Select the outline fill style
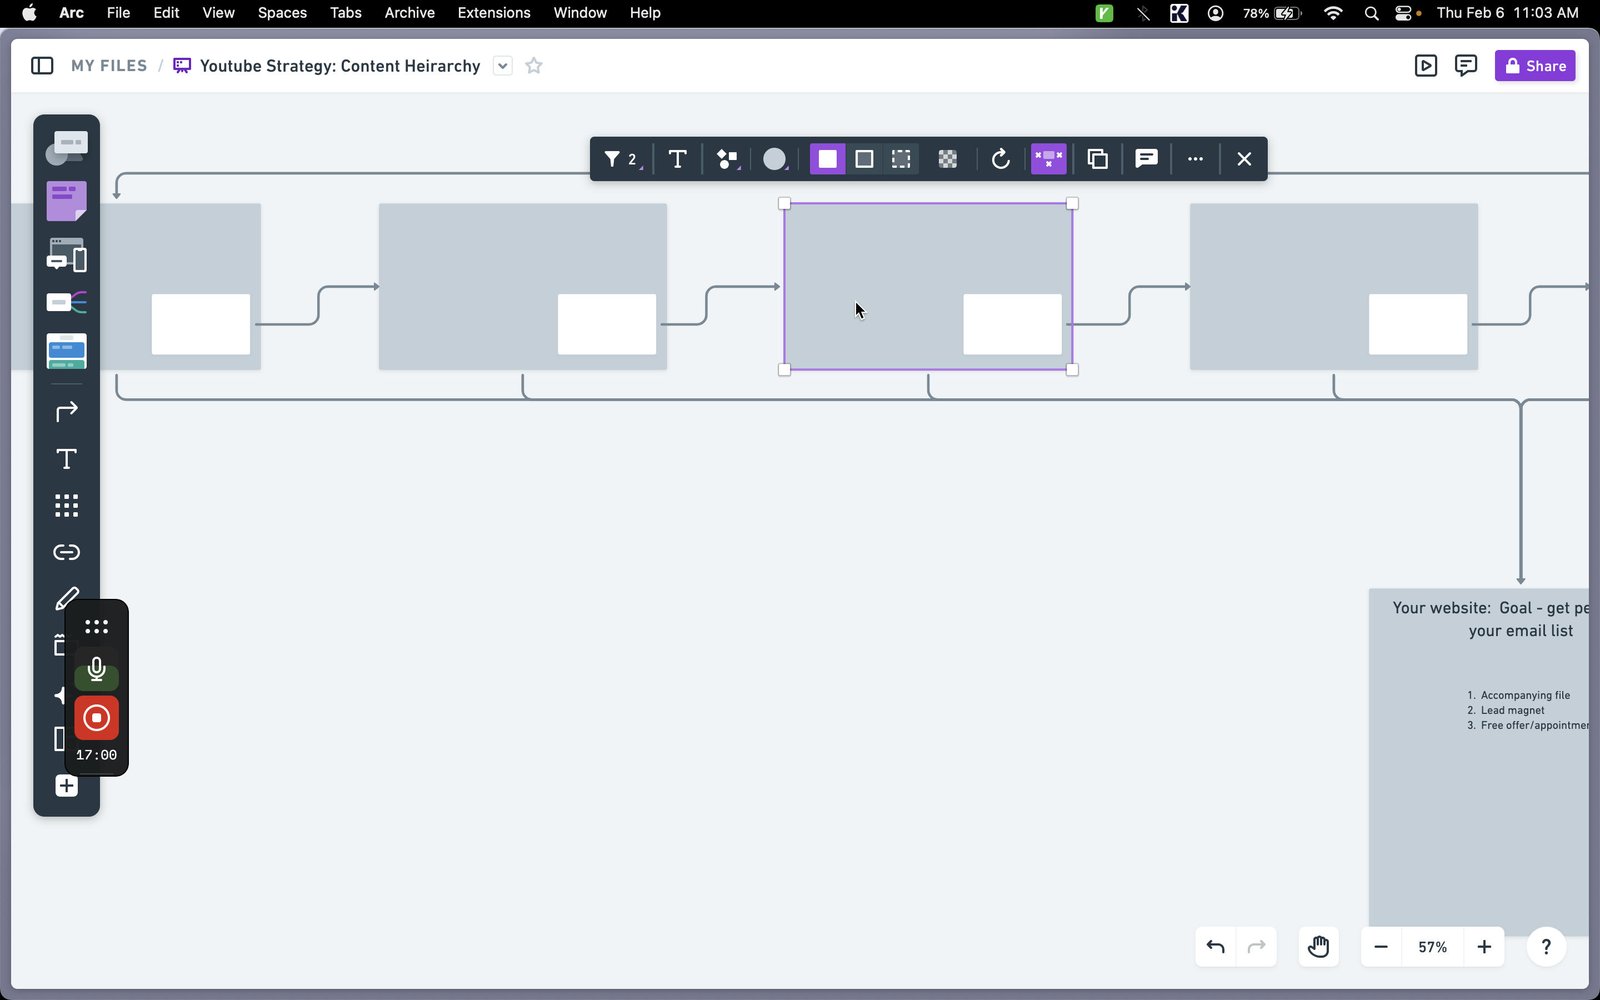 864,159
